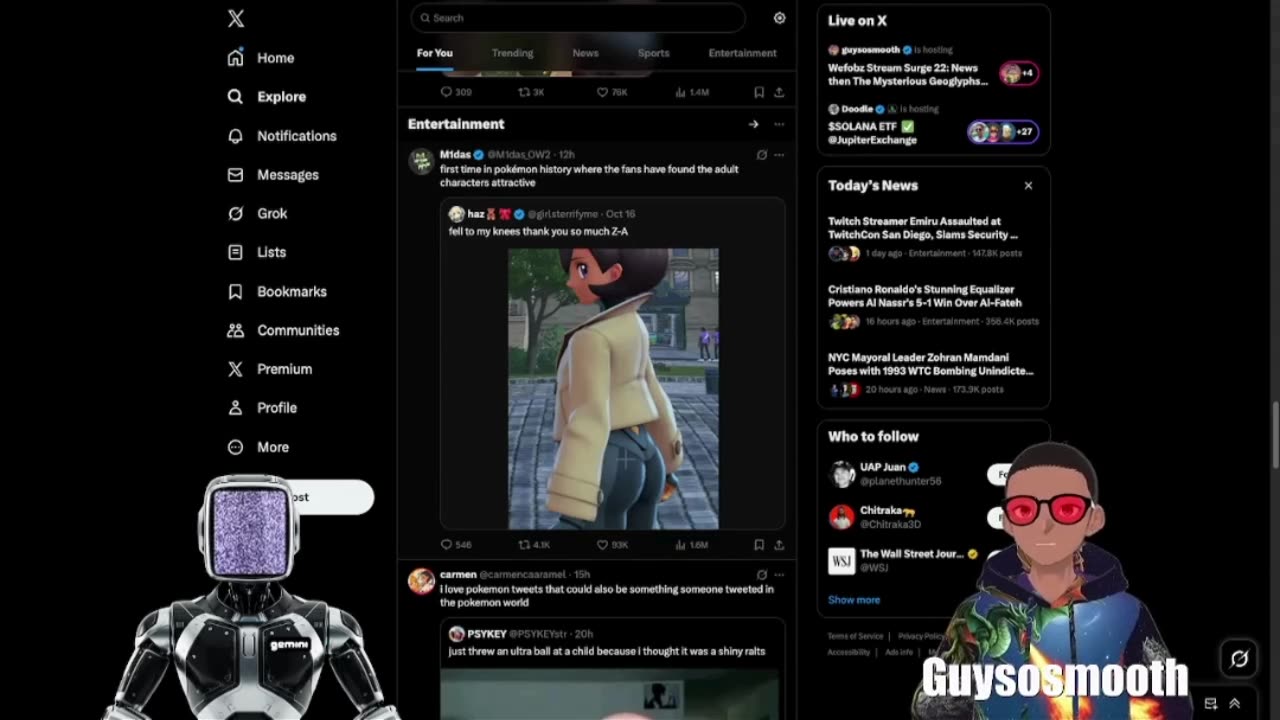
Task: Switch to the Entertainment tab
Action: 742,53
